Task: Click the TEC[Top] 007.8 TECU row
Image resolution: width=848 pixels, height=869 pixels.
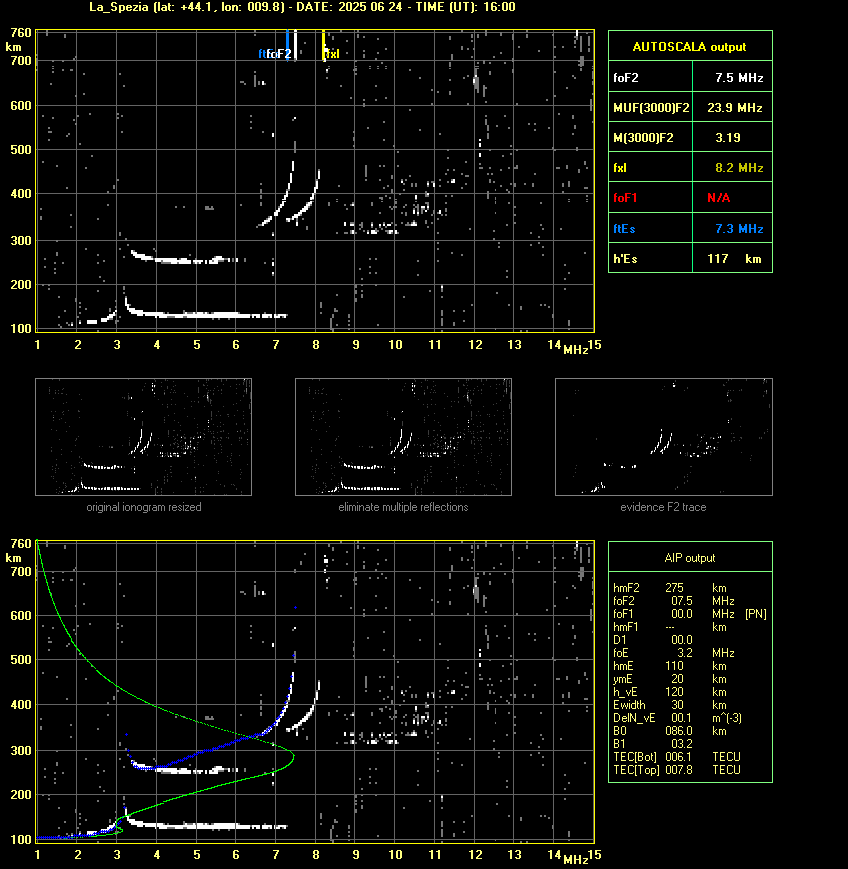Action: pyautogui.click(x=677, y=770)
